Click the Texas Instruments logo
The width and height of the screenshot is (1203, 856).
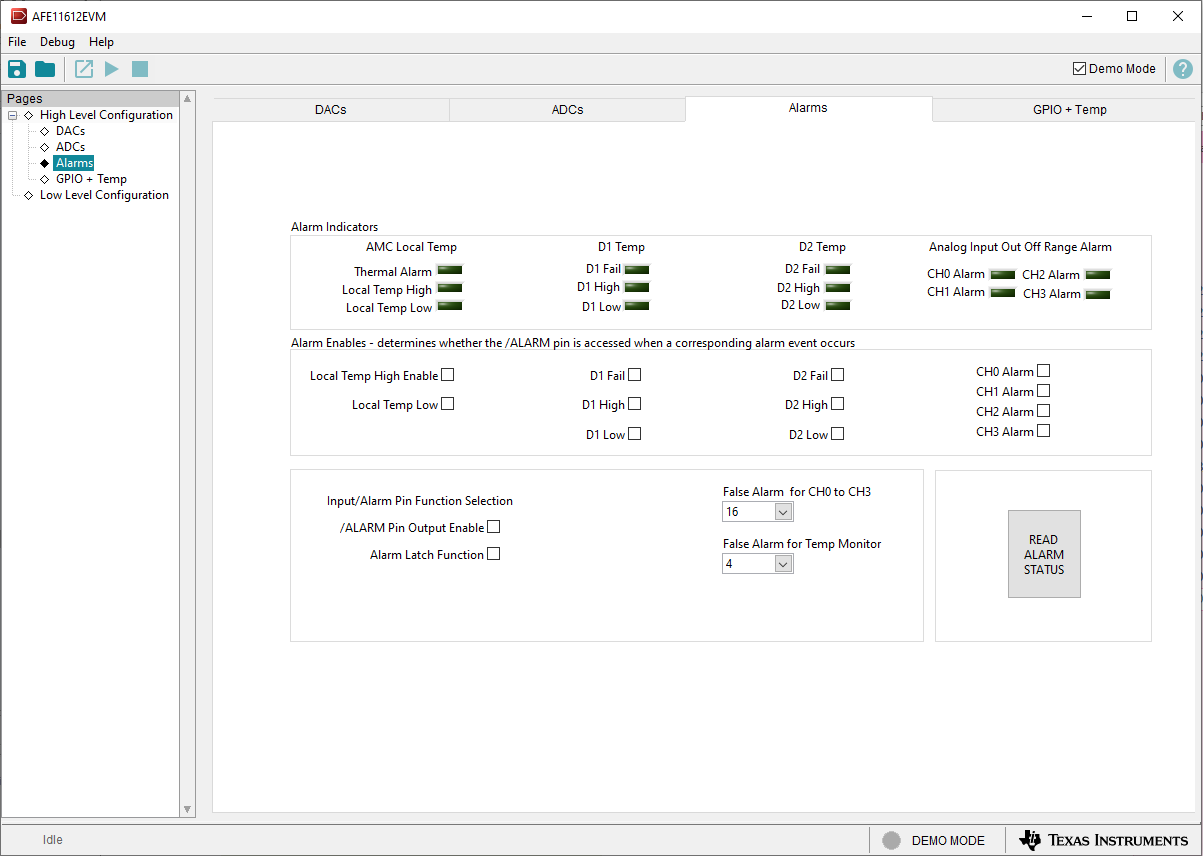click(1104, 840)
